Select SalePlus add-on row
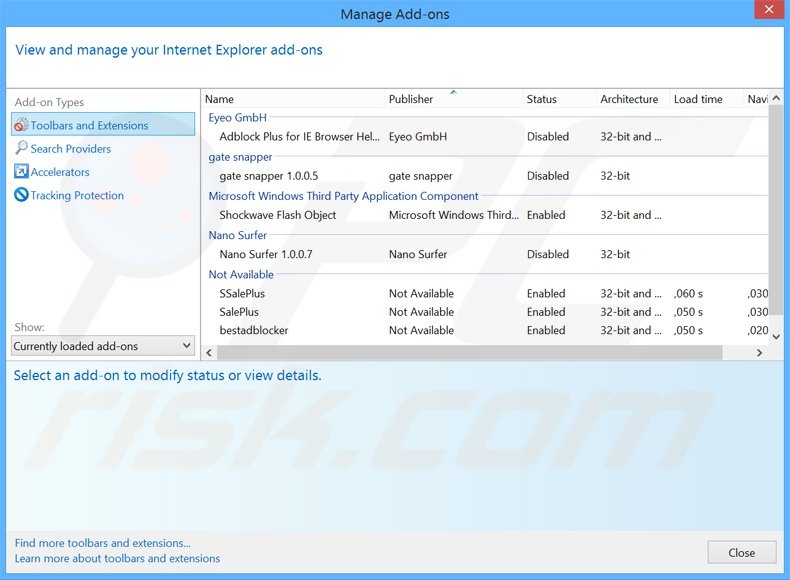The width and height of the screenshot is (790, 580). coord(486,312)
